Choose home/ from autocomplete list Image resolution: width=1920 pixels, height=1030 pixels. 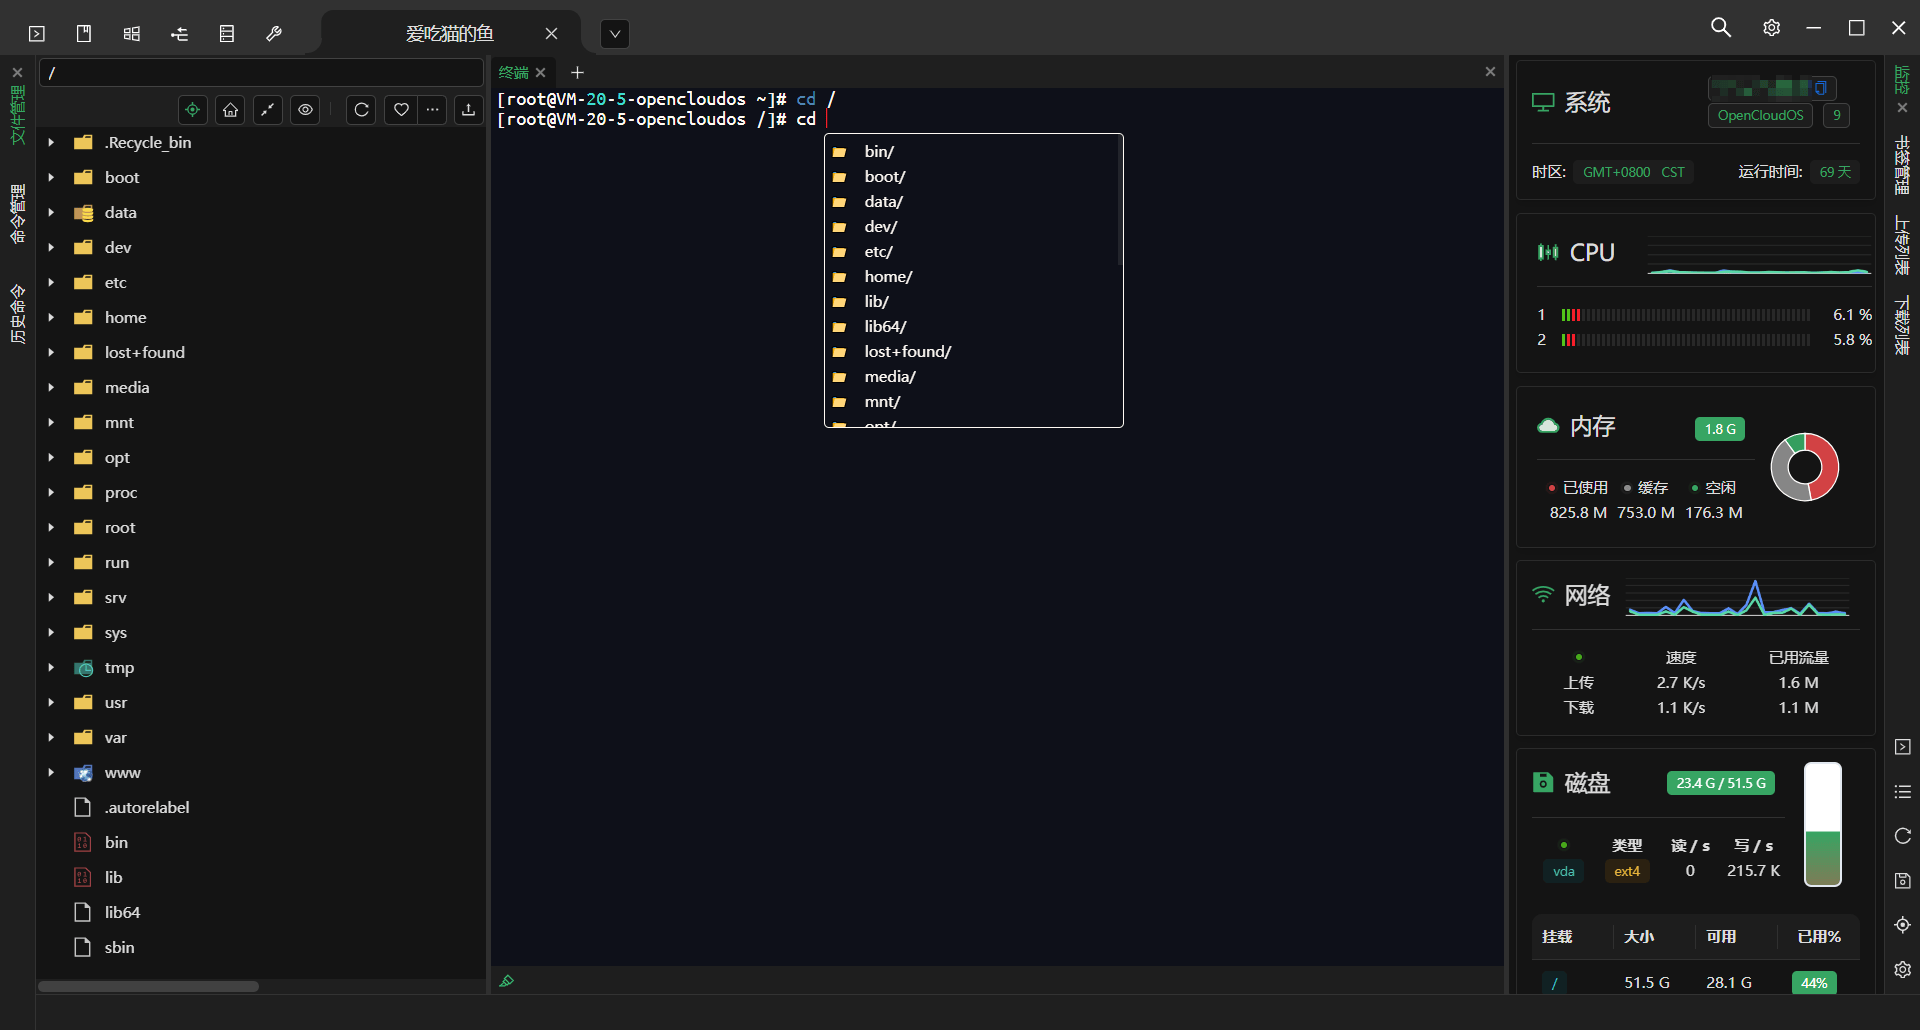[x=888, y=277]
